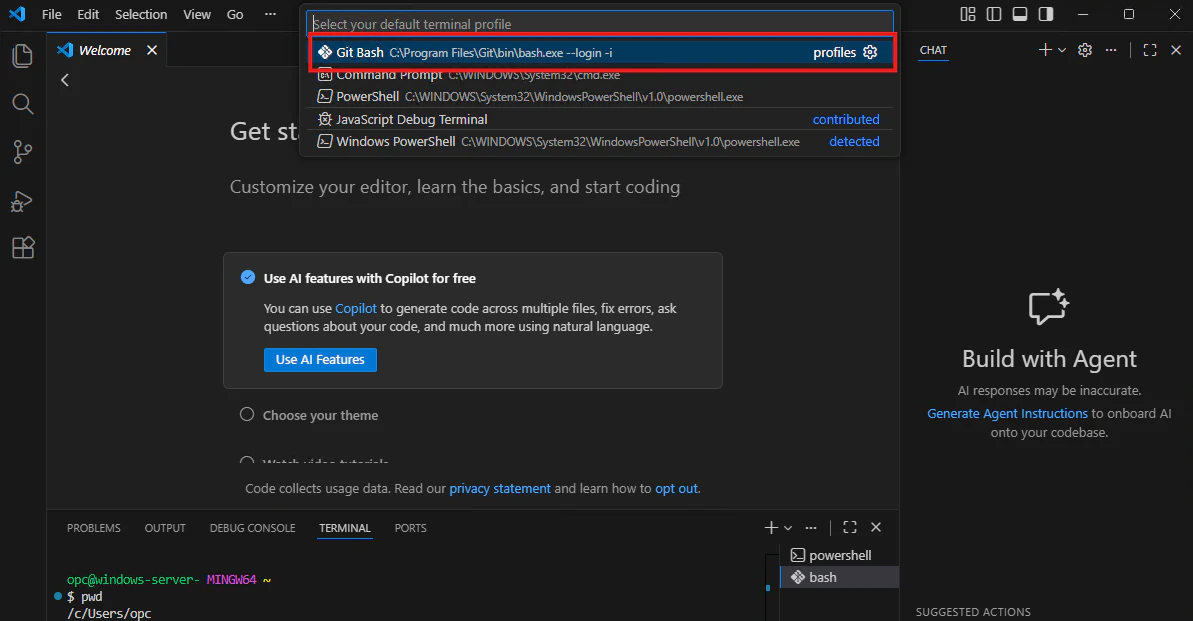Configure Git Bash profile gear icon

pos(870,53)
